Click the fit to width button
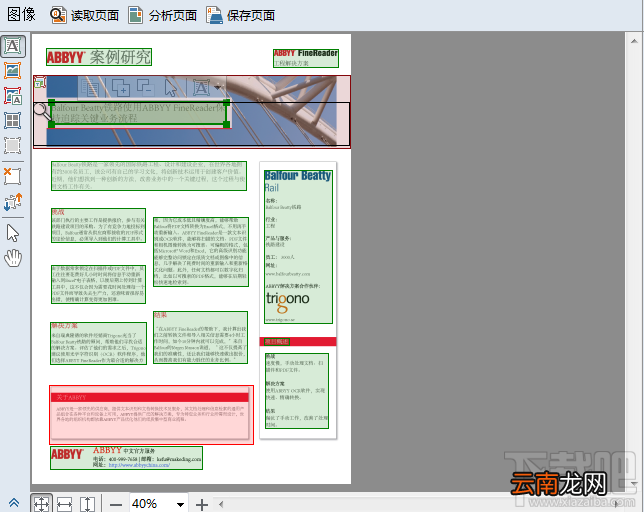 click(64, 504)
